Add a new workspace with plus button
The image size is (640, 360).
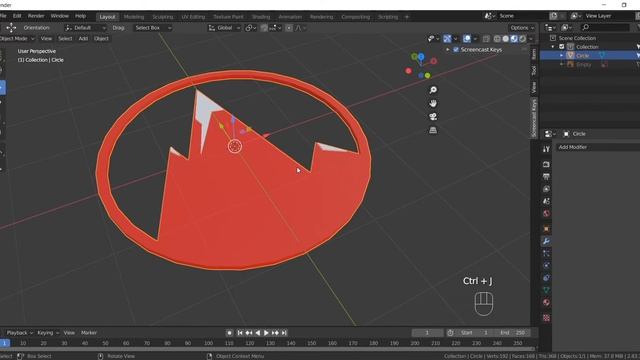407,17
